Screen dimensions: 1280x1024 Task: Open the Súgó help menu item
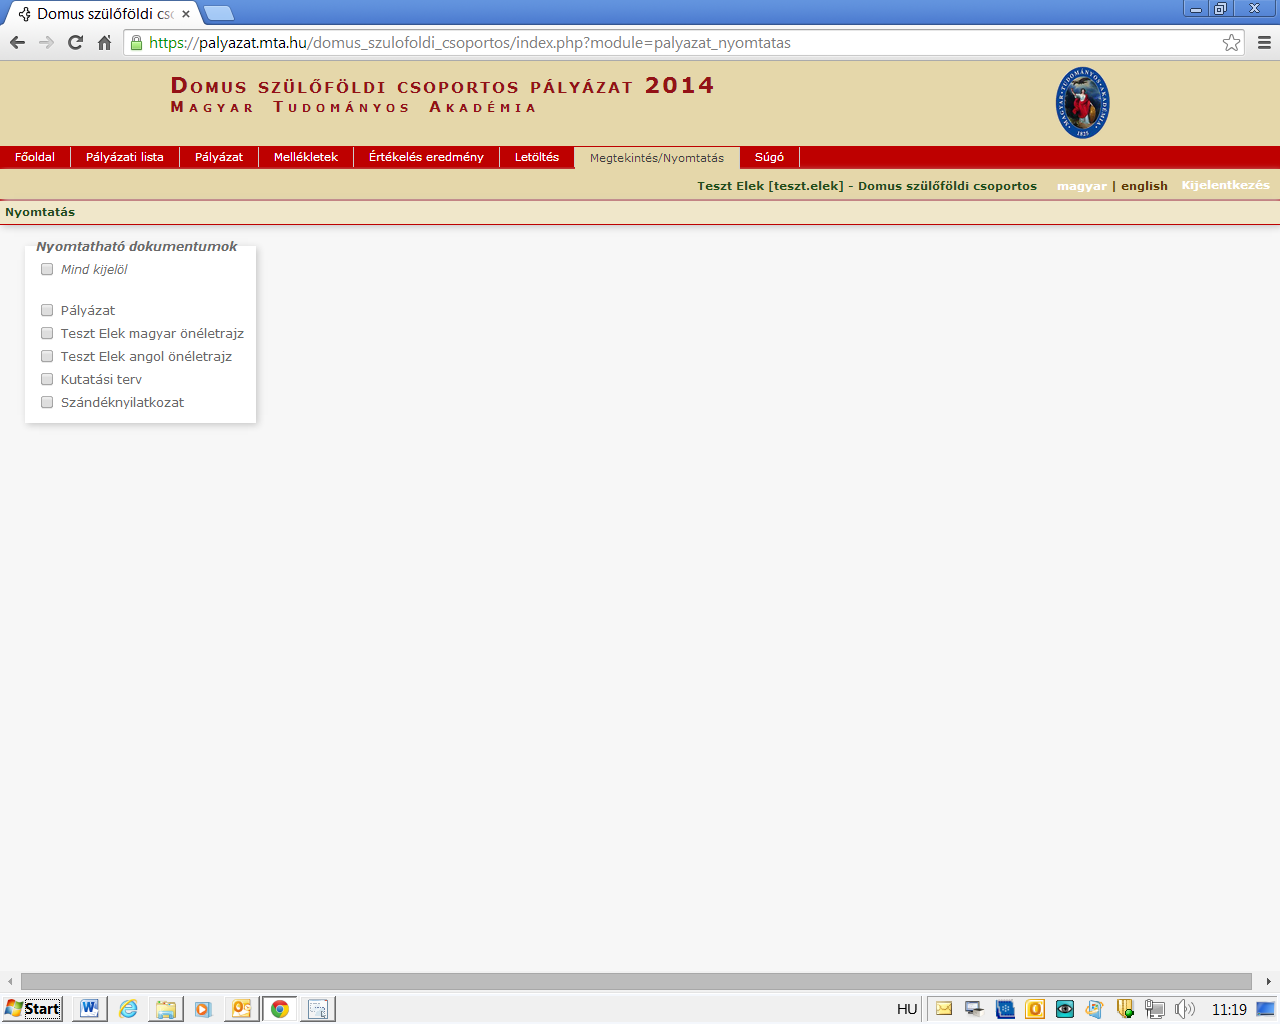coord(769,157)
